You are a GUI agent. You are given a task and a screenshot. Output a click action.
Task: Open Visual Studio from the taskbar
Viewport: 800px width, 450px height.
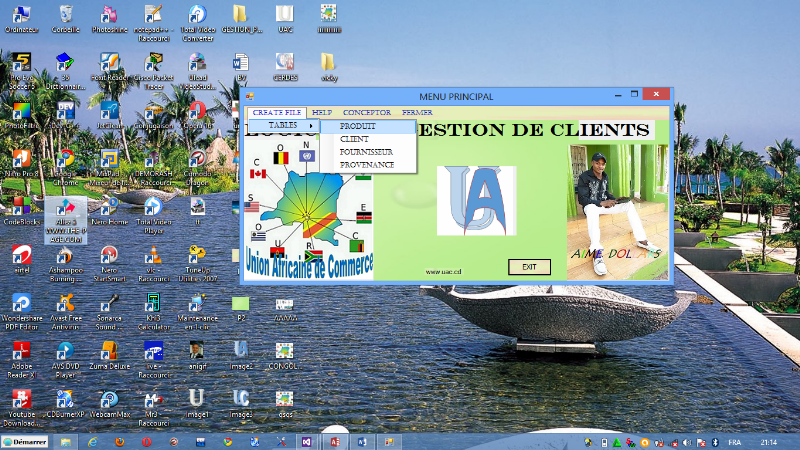308,441
